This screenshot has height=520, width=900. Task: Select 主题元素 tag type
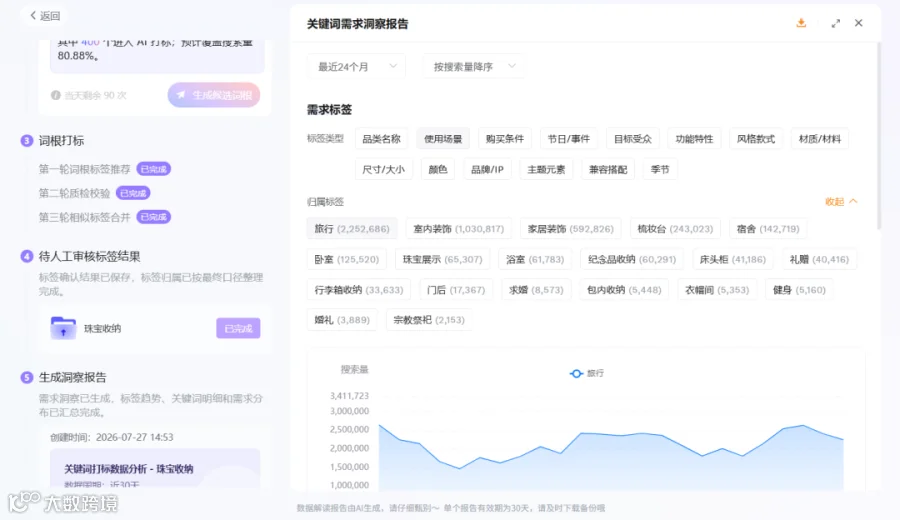pos(546,169)
